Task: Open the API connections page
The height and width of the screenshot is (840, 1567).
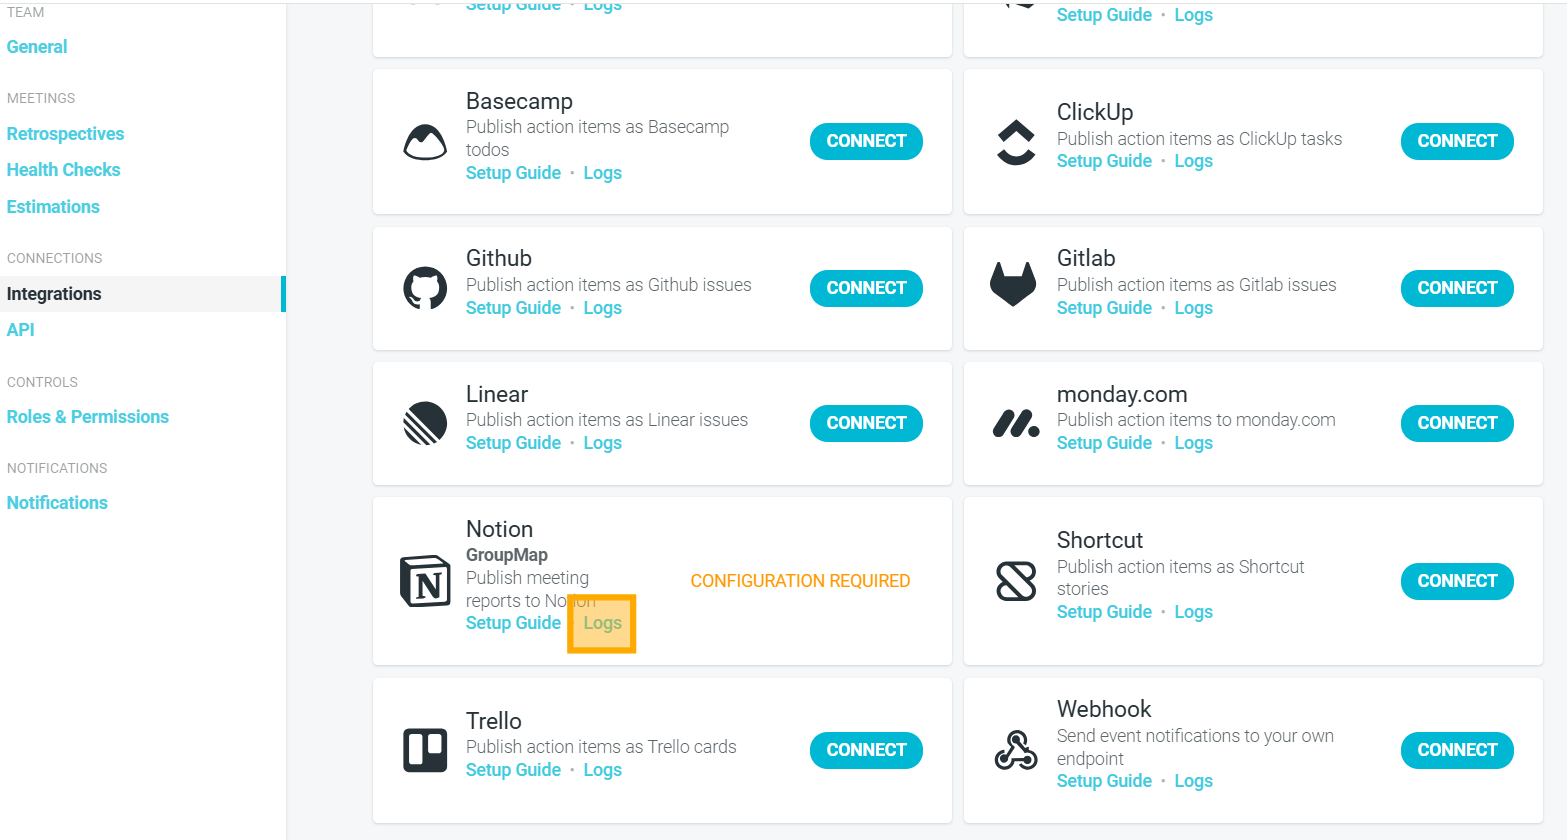Action: [x=21, y=330]
